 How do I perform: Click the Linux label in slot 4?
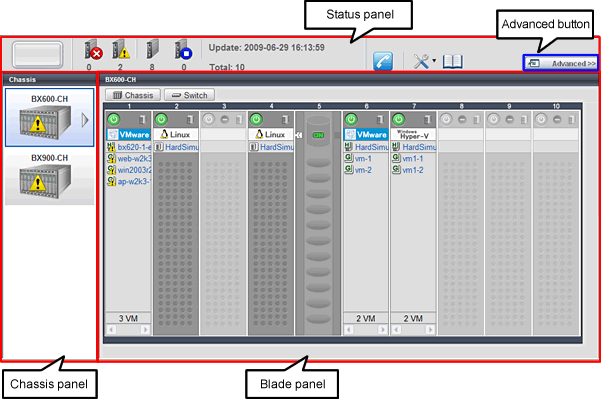[x=271, y=135]
